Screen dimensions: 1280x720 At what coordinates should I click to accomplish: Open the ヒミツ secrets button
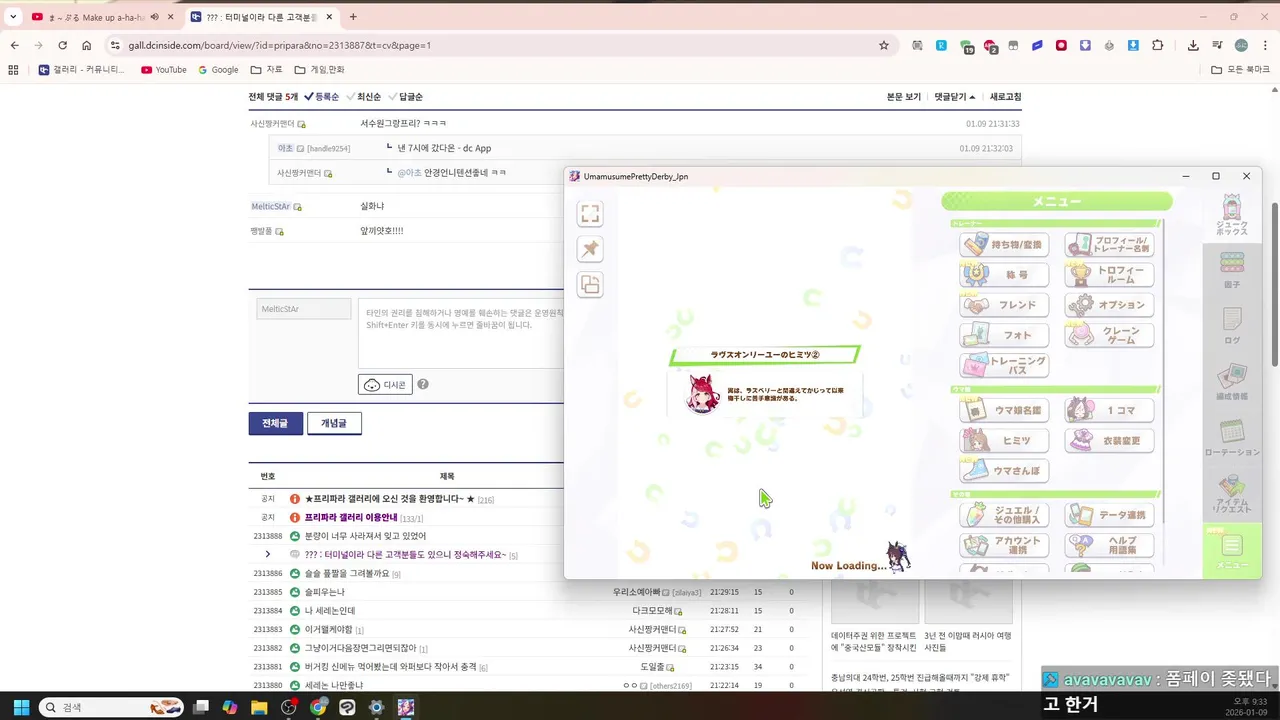tap(1005, 440)
